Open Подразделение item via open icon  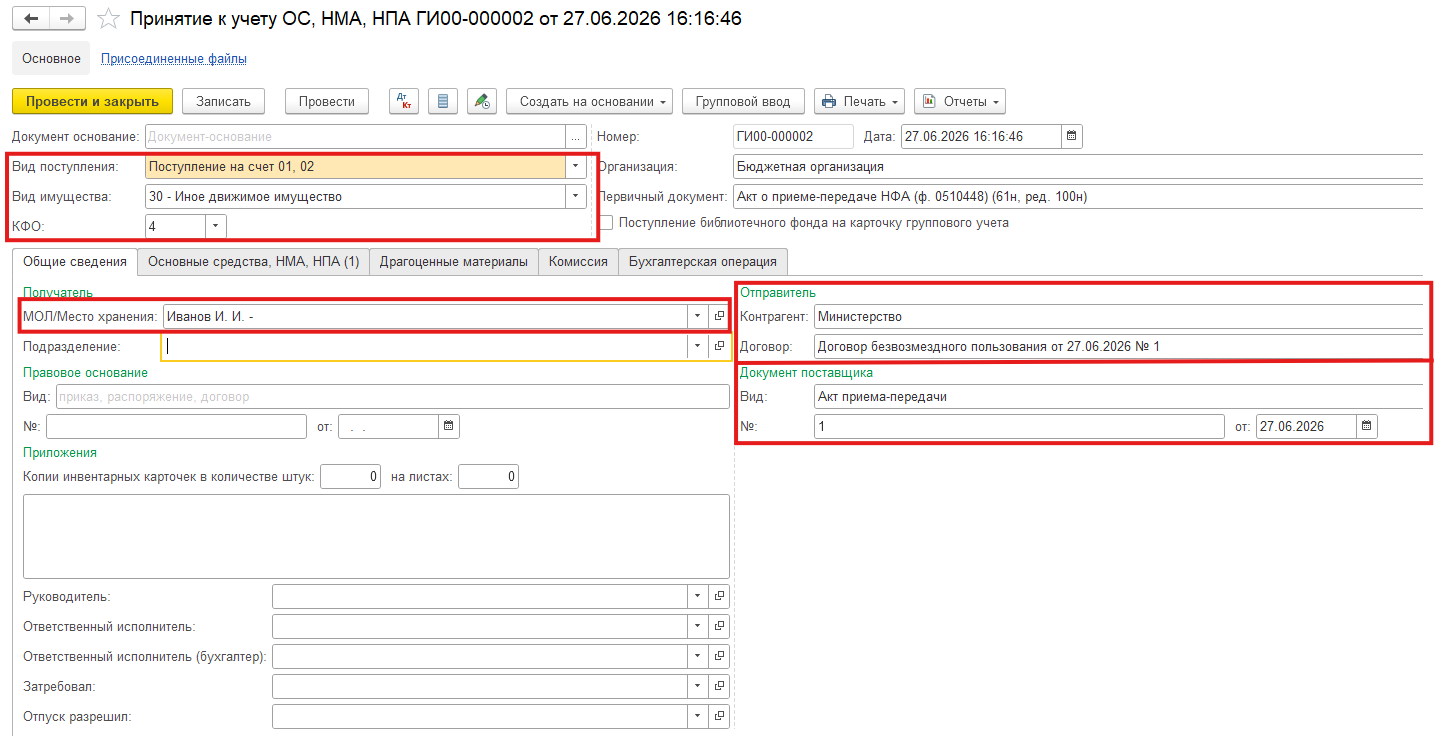tap(719, 347)
